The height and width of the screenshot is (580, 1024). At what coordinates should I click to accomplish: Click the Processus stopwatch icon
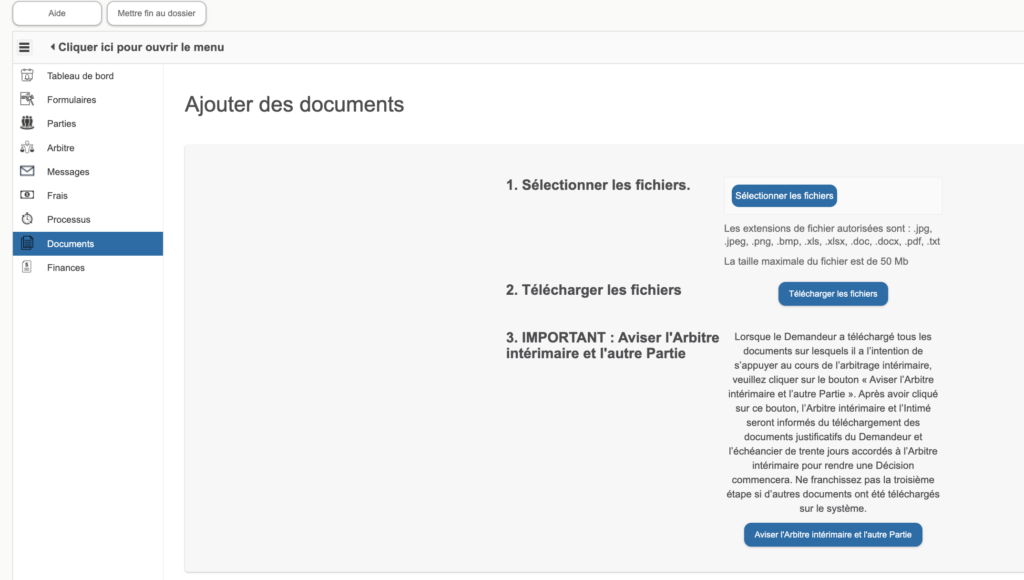pos(27,219)
